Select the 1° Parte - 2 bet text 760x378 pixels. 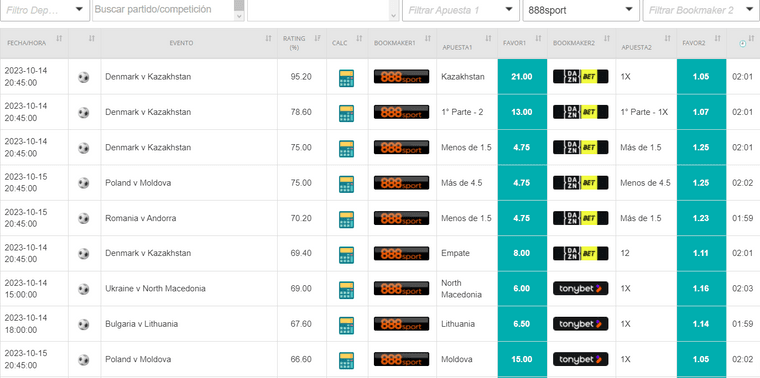coord(462,112)
